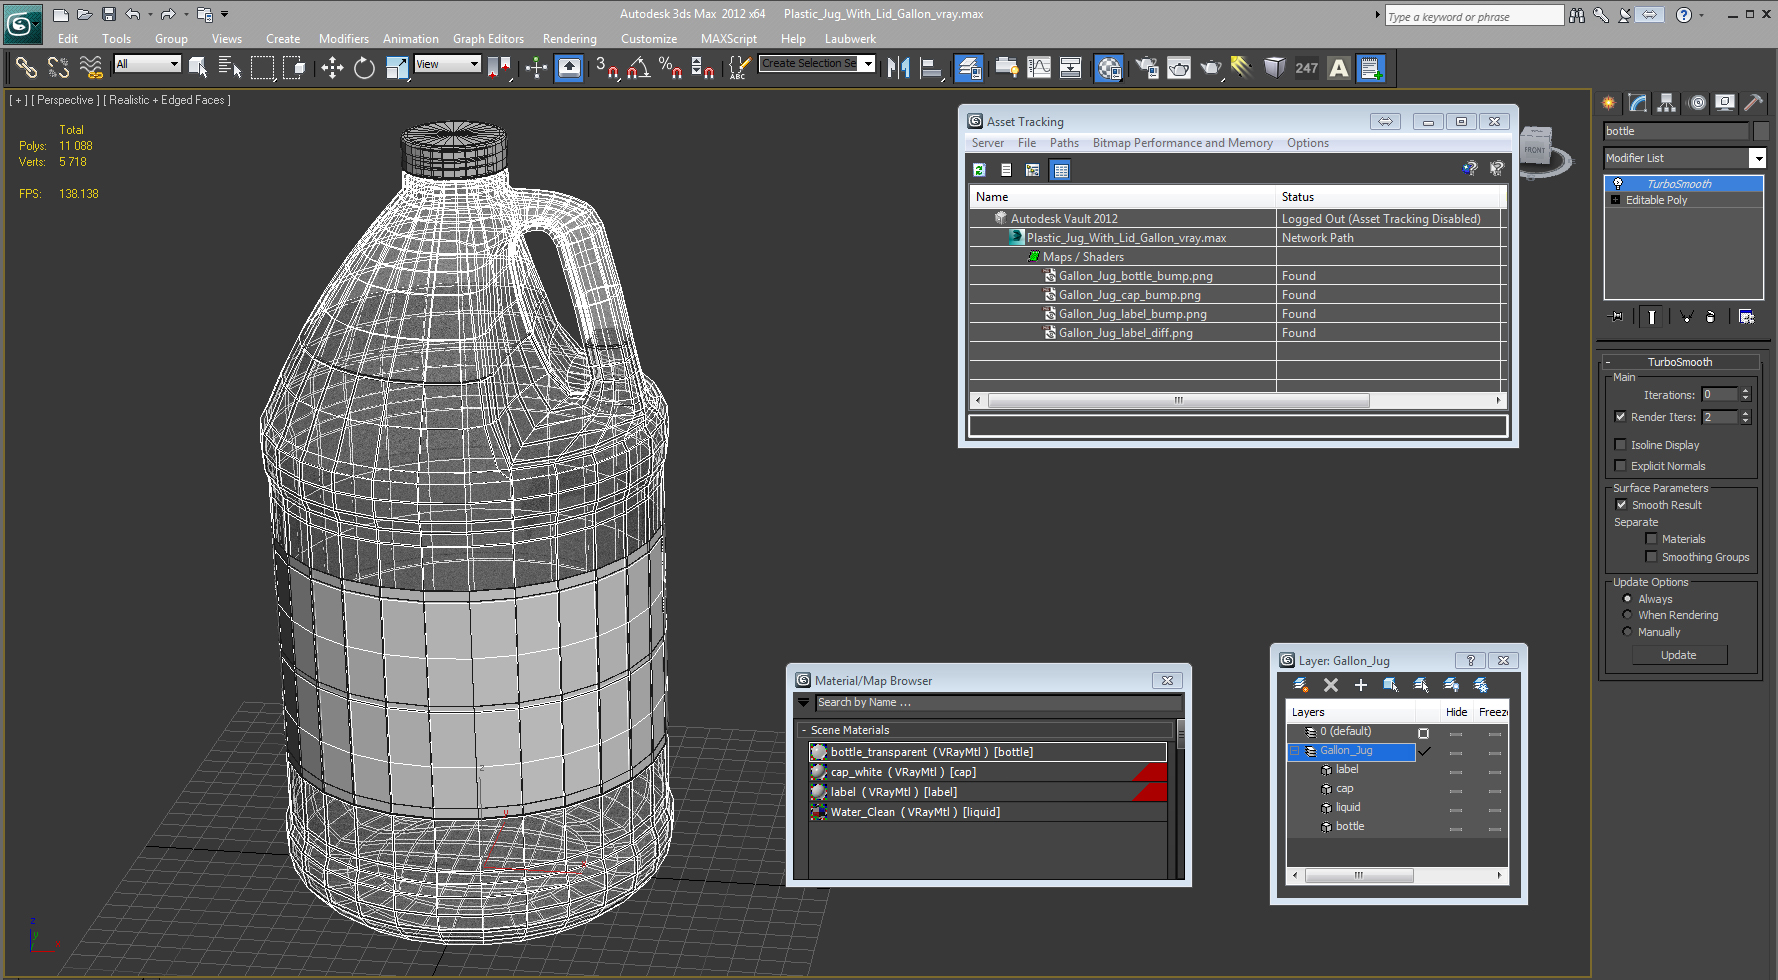The height and width of the screenshot is (980, 1778).
Task: Toggle Window/Crossing selection mode
Action: [294, 68]
